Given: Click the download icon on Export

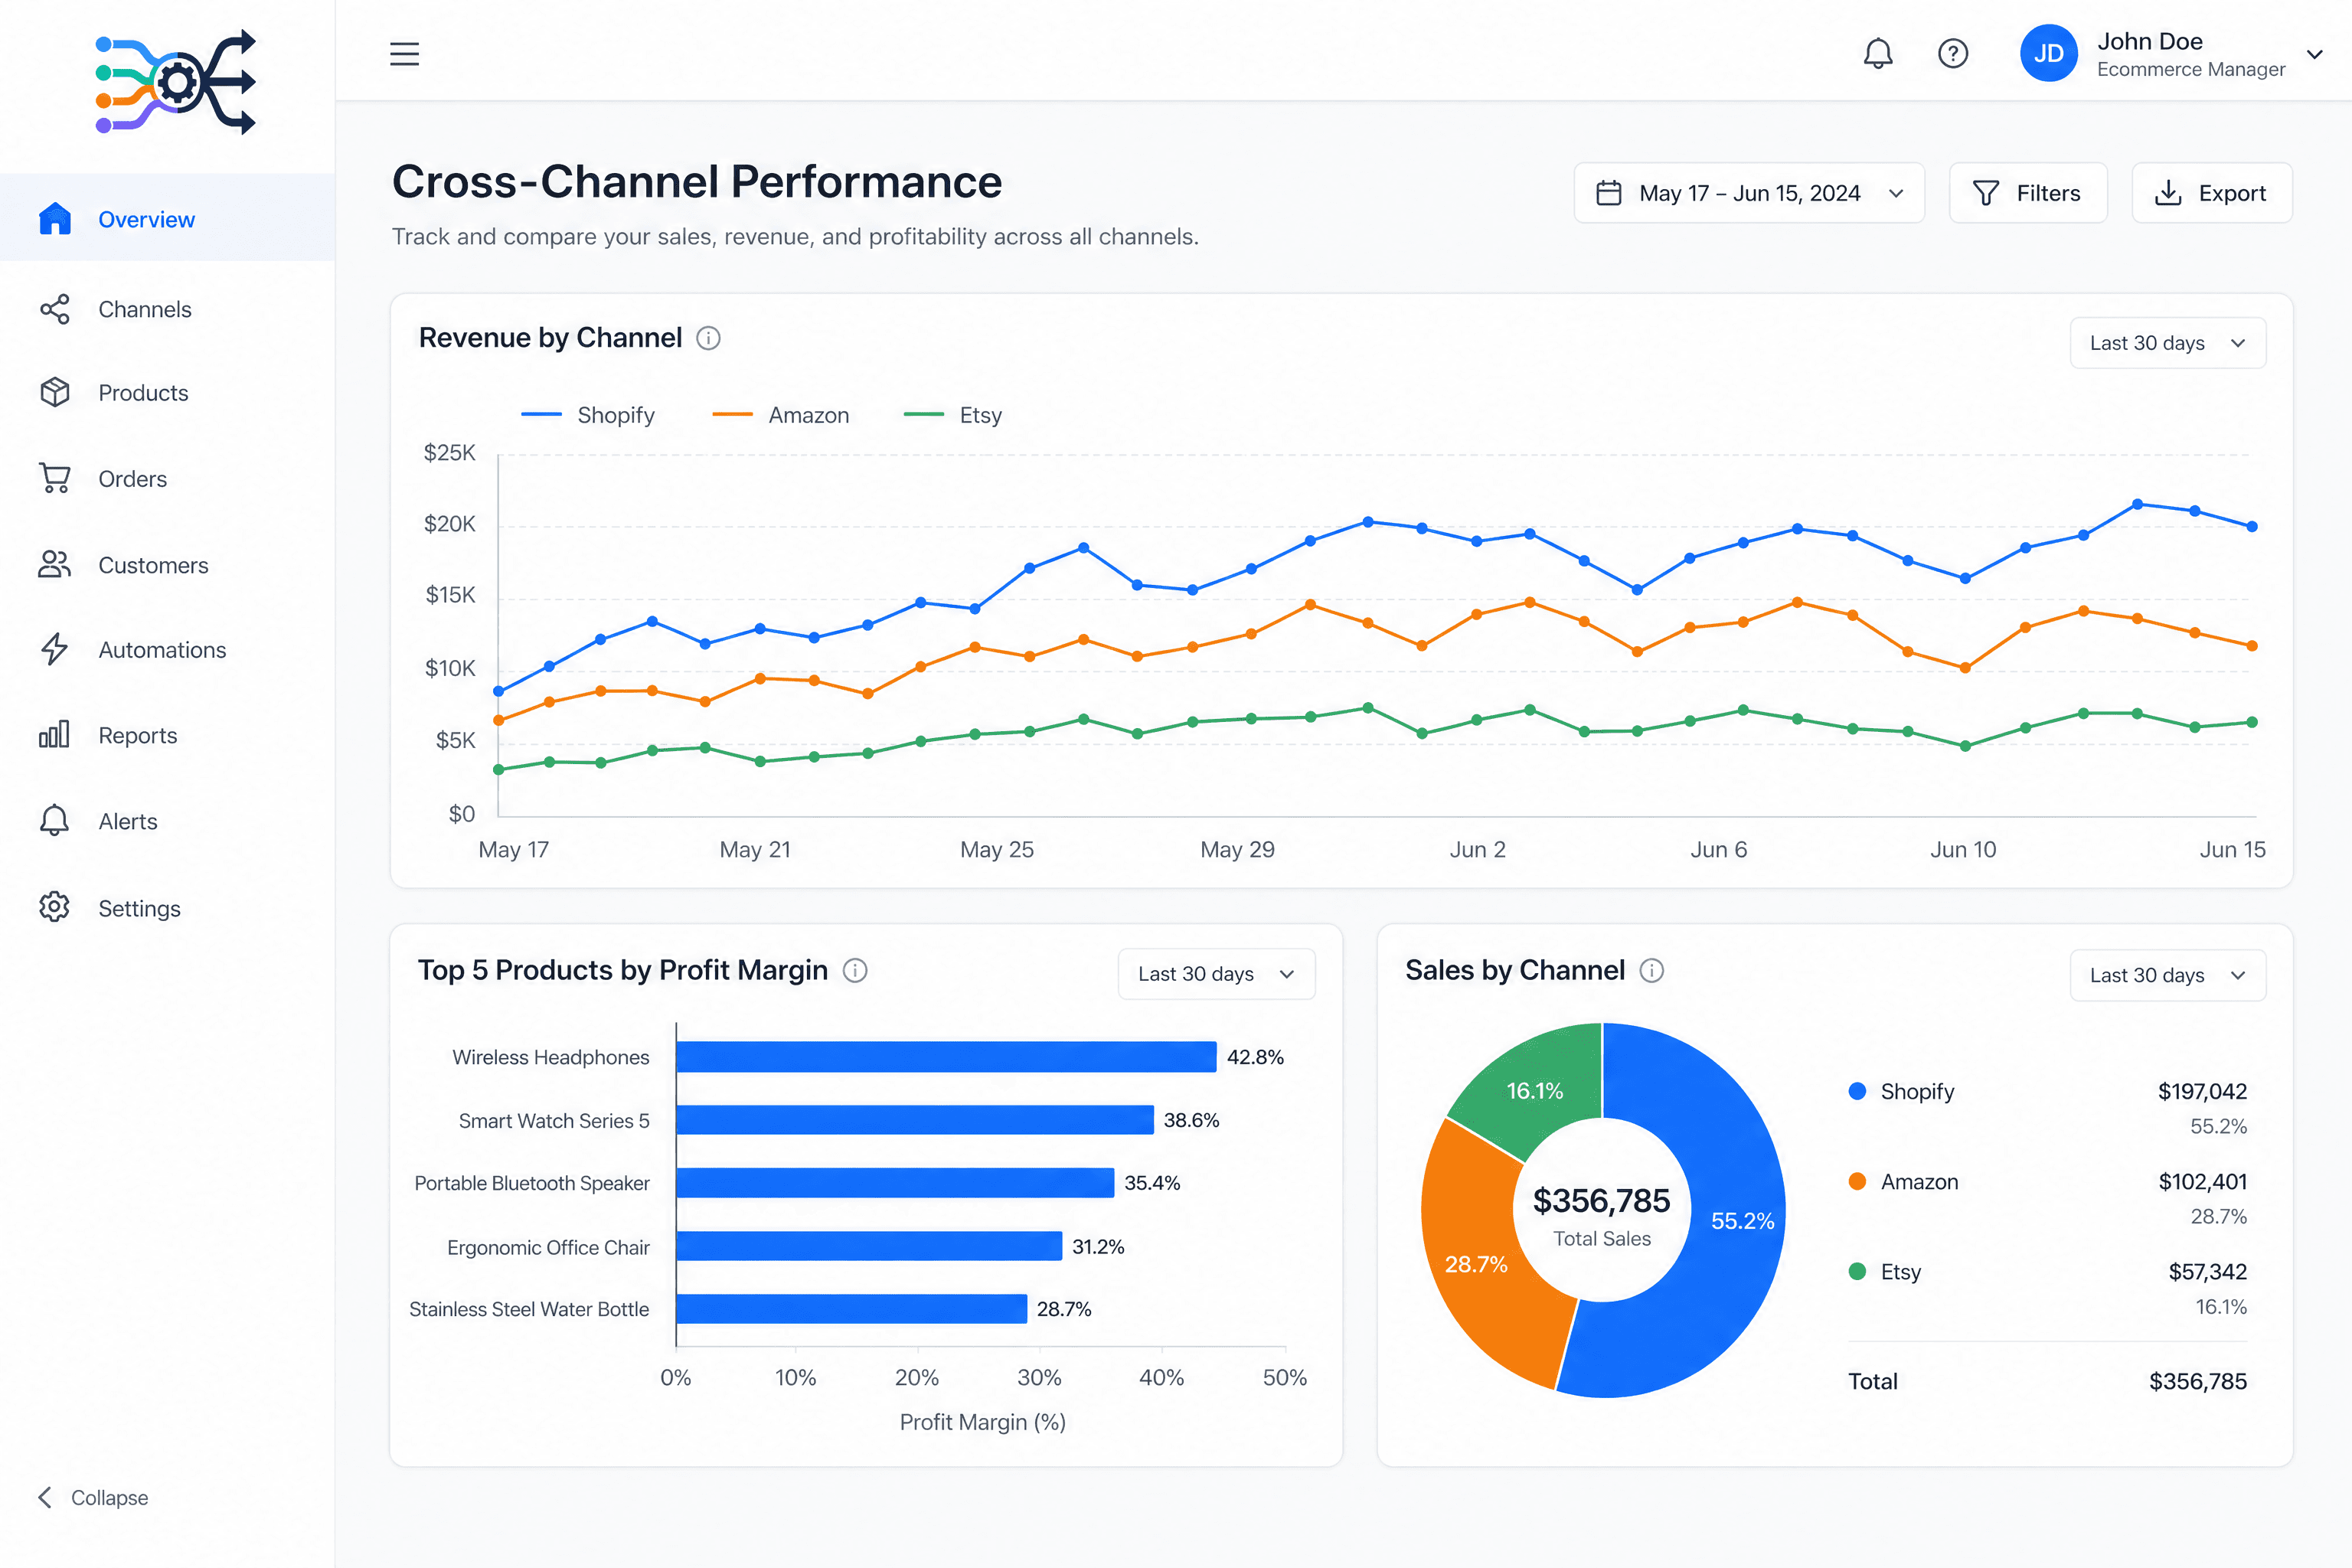Looking at the screenshot, I should (2168, 193).
